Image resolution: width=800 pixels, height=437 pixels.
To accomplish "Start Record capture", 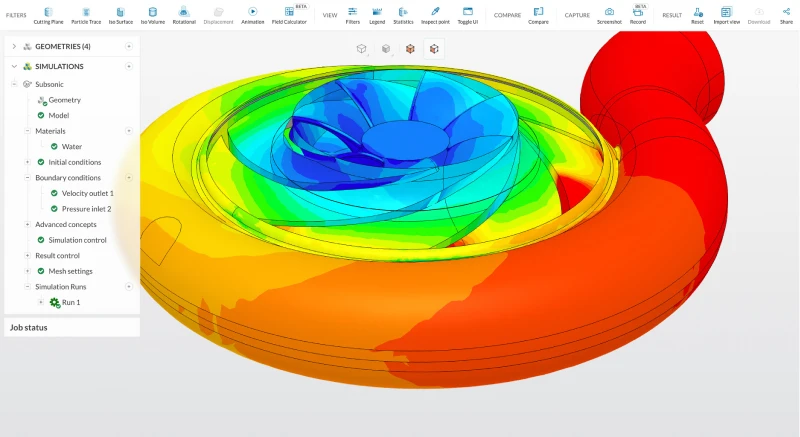I will (x=638, y=16).
